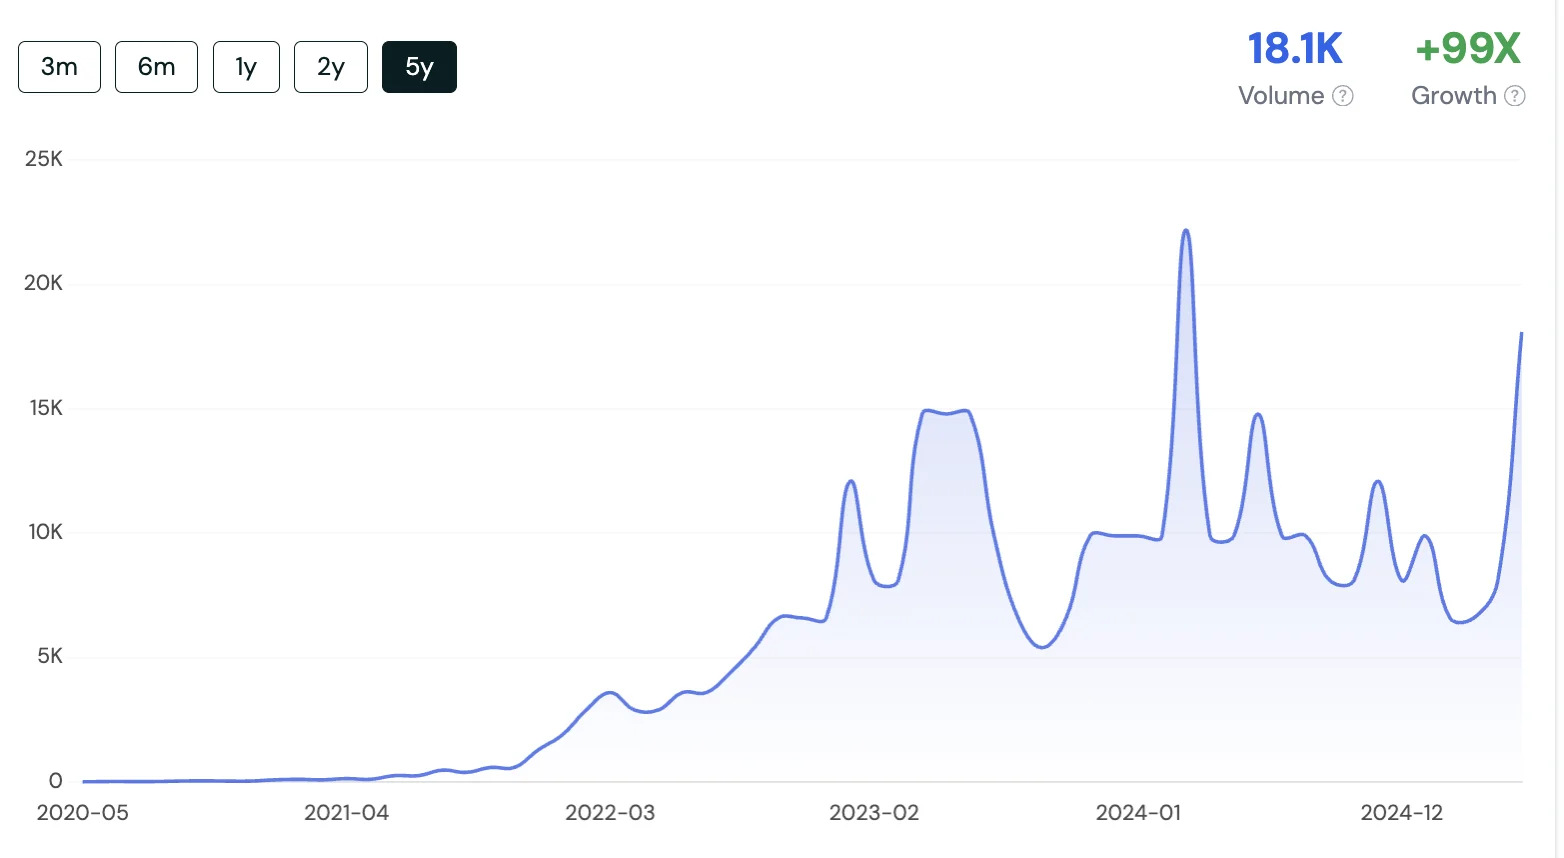1564x858 pixels.
Task: Select the 6m time range
Action: click(x=156, y=66)
